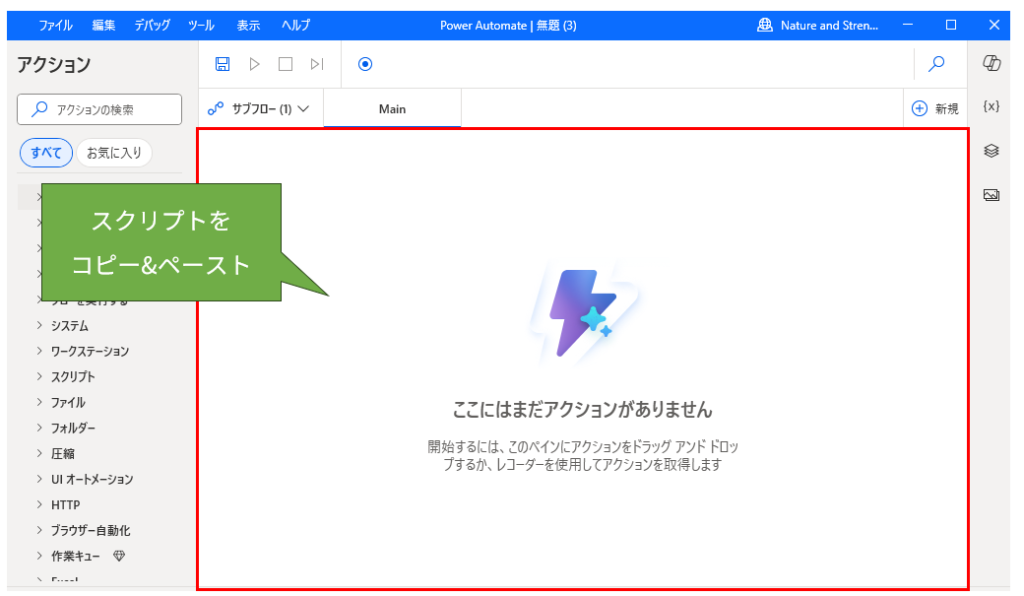
Task: Create a subflow with 新規 button
Action: 935,108
